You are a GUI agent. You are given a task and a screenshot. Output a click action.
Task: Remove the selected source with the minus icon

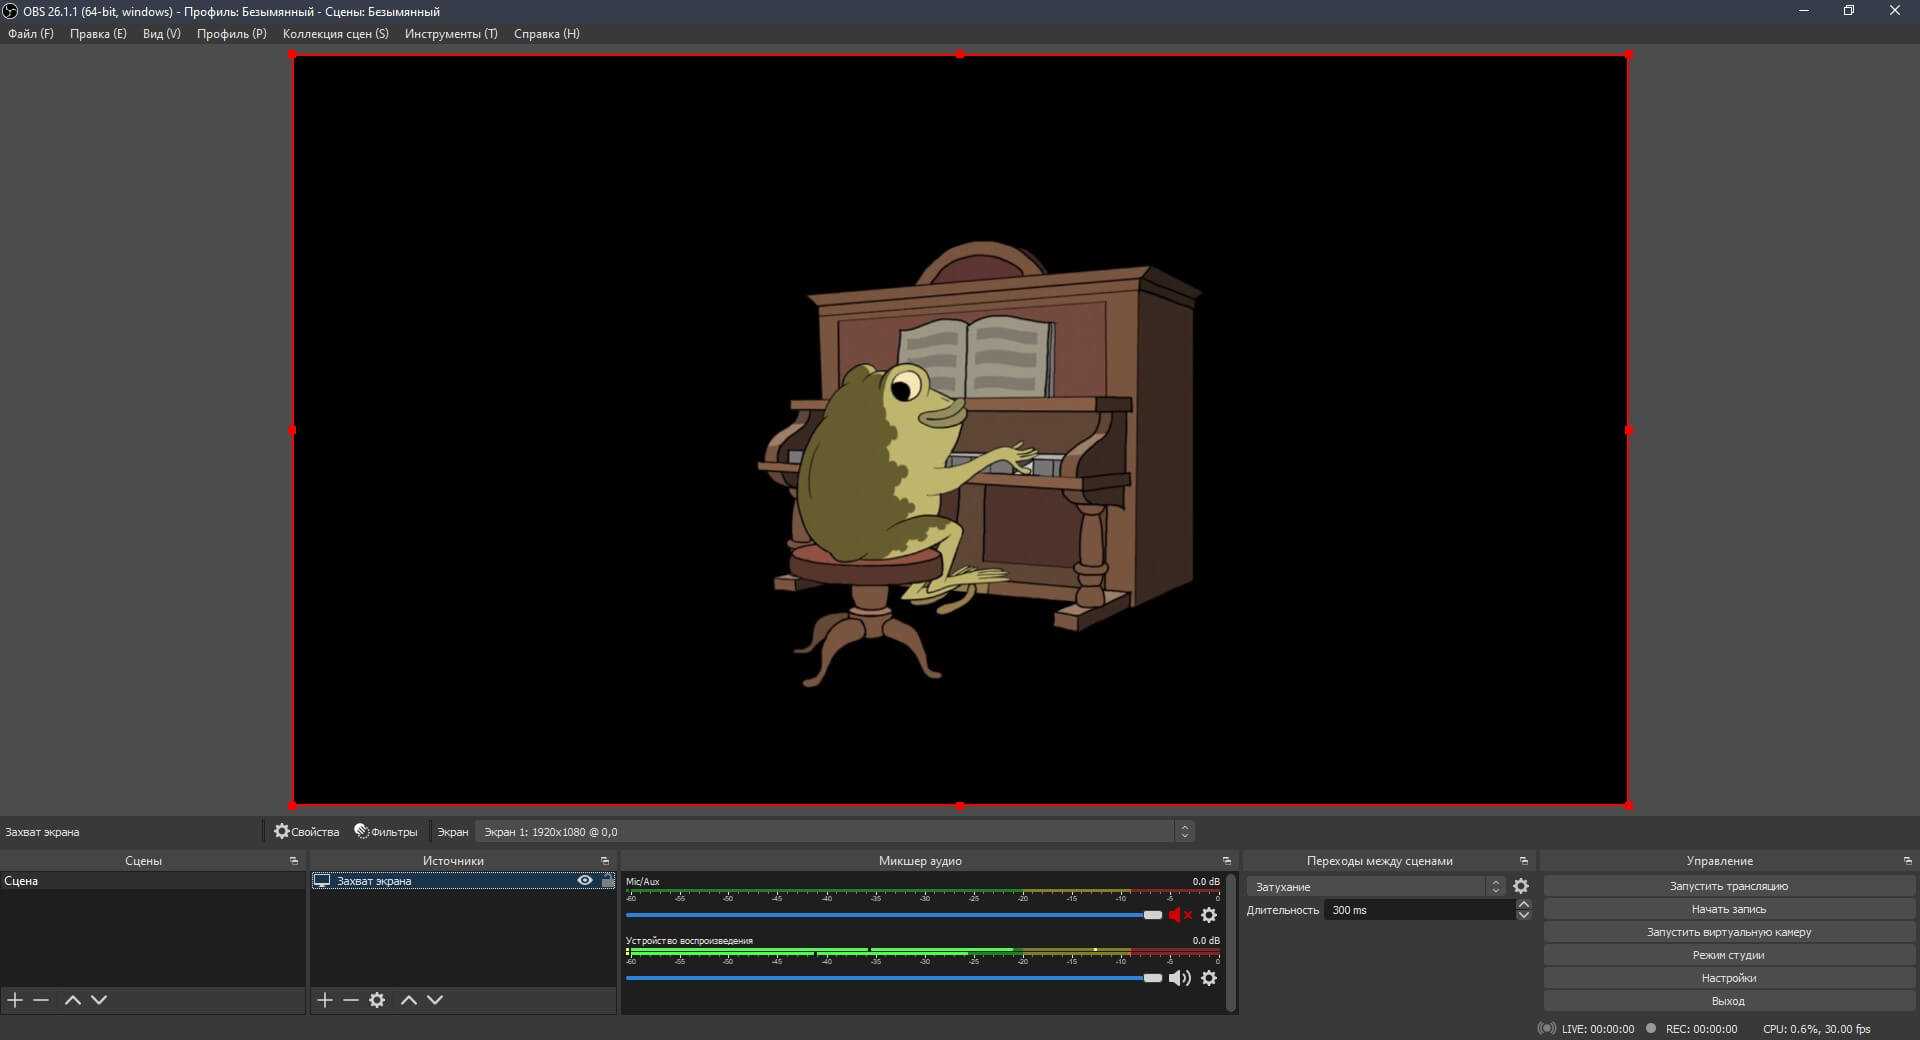(351, 1000)
